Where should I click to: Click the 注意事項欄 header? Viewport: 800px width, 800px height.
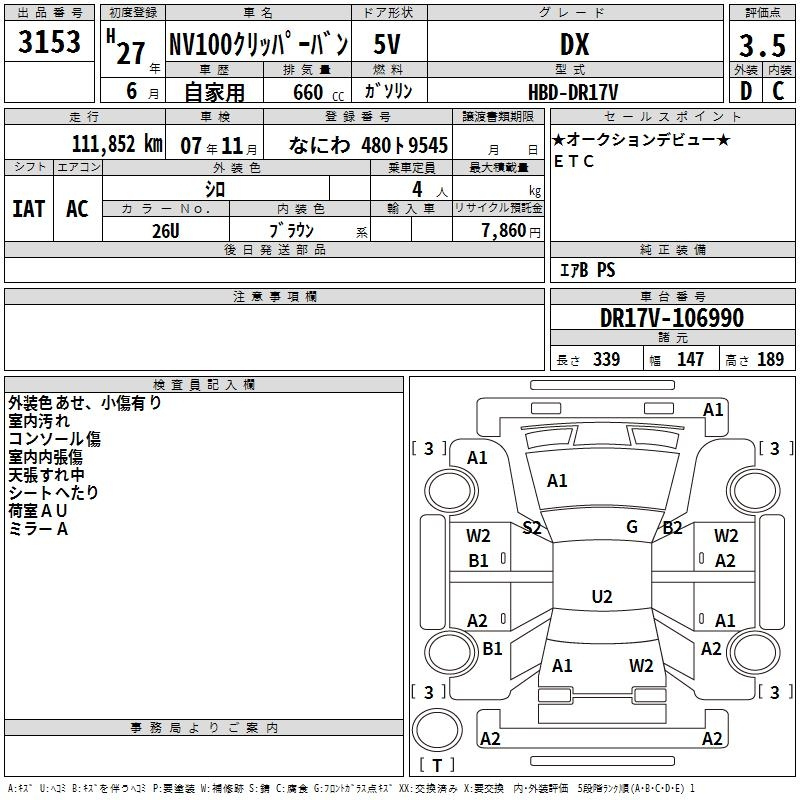274,296
